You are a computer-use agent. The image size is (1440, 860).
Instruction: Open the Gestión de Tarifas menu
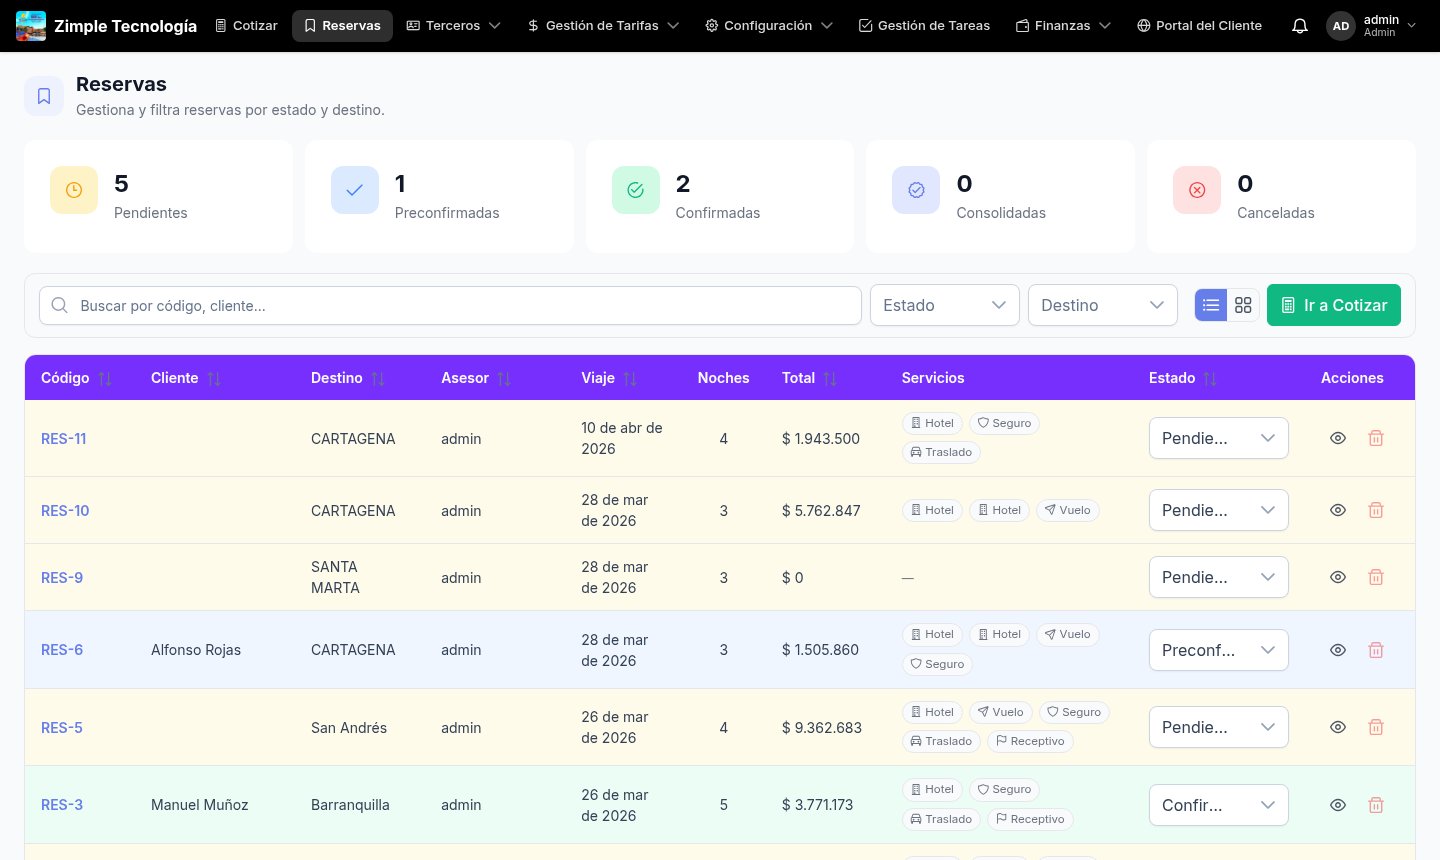602,25
